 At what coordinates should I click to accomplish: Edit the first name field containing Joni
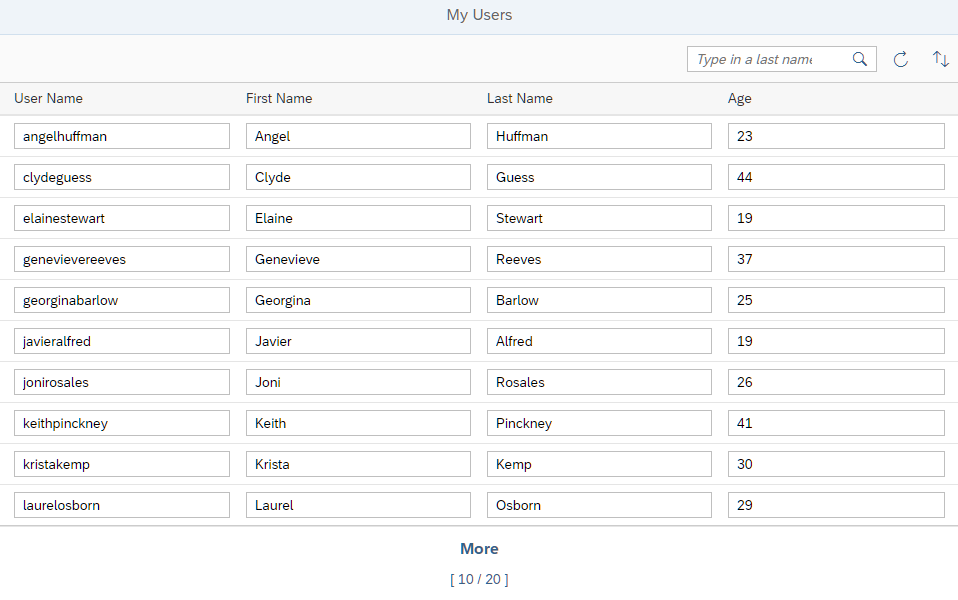[x=358, y=382]
